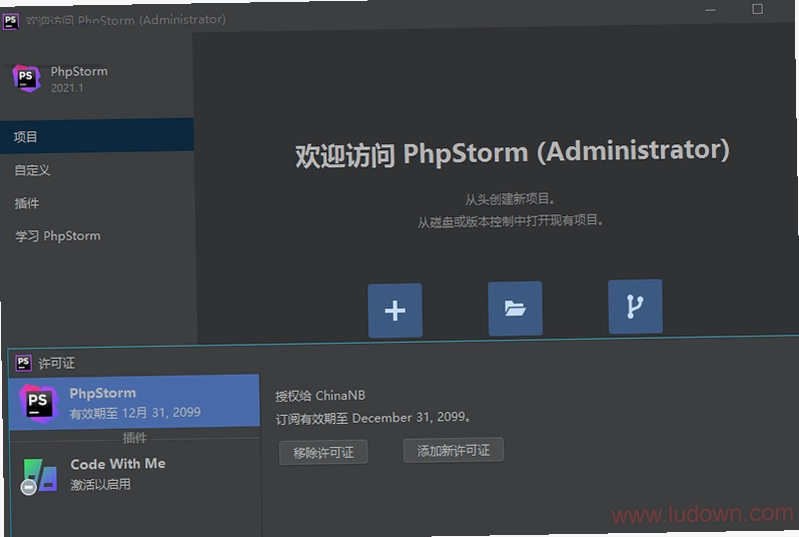Select the PhpStorm license item

[135, 402]
